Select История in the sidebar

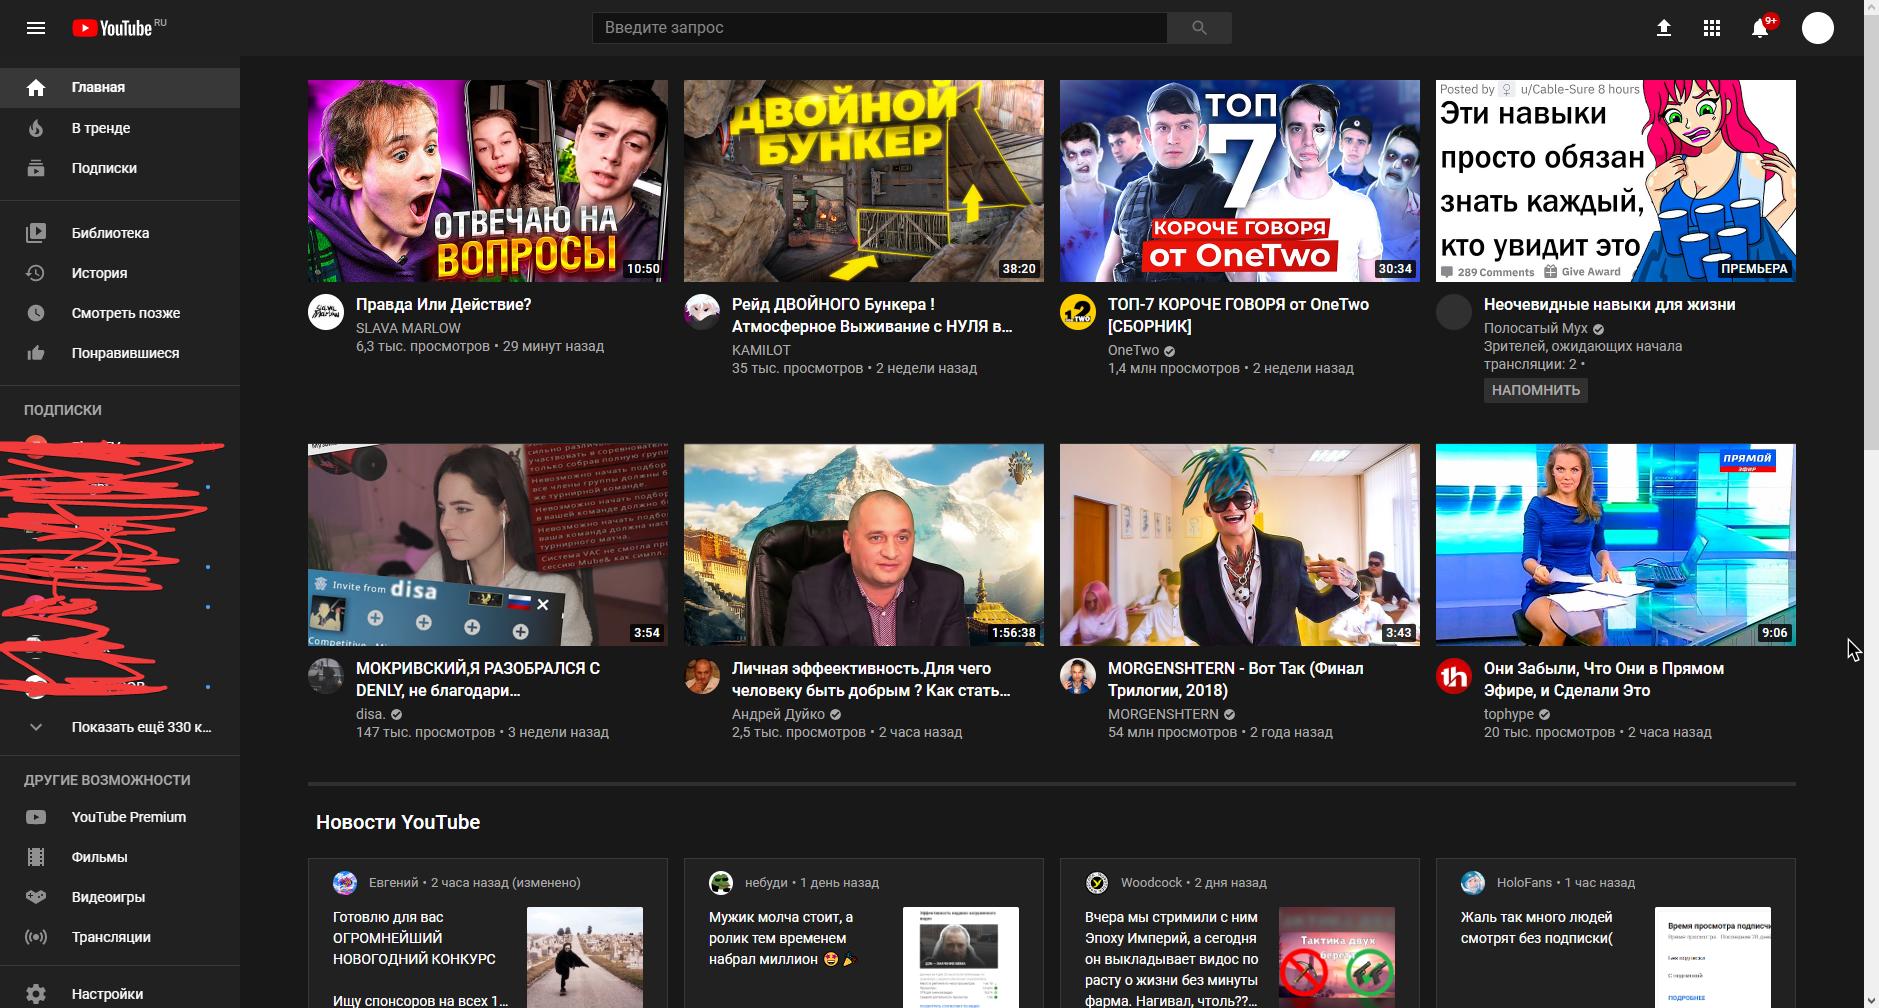120,273
